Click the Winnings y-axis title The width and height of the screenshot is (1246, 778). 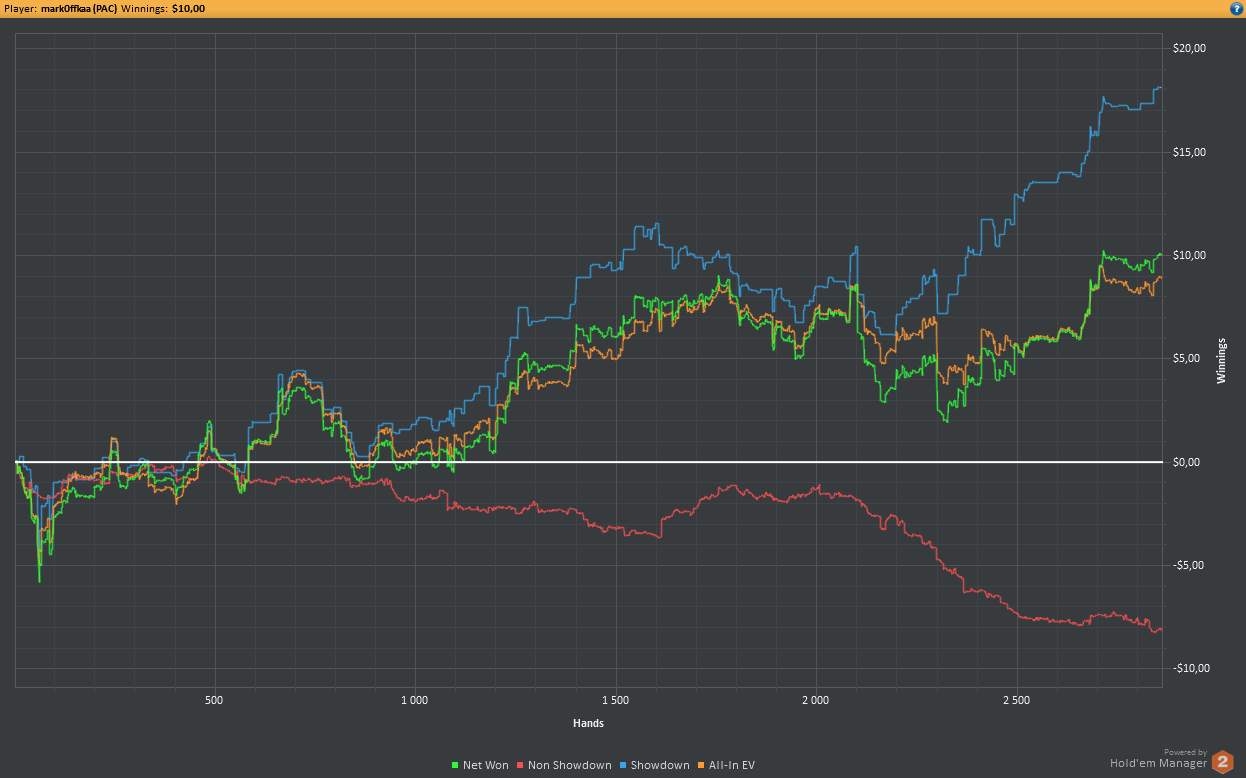[x=1221, y=361]
